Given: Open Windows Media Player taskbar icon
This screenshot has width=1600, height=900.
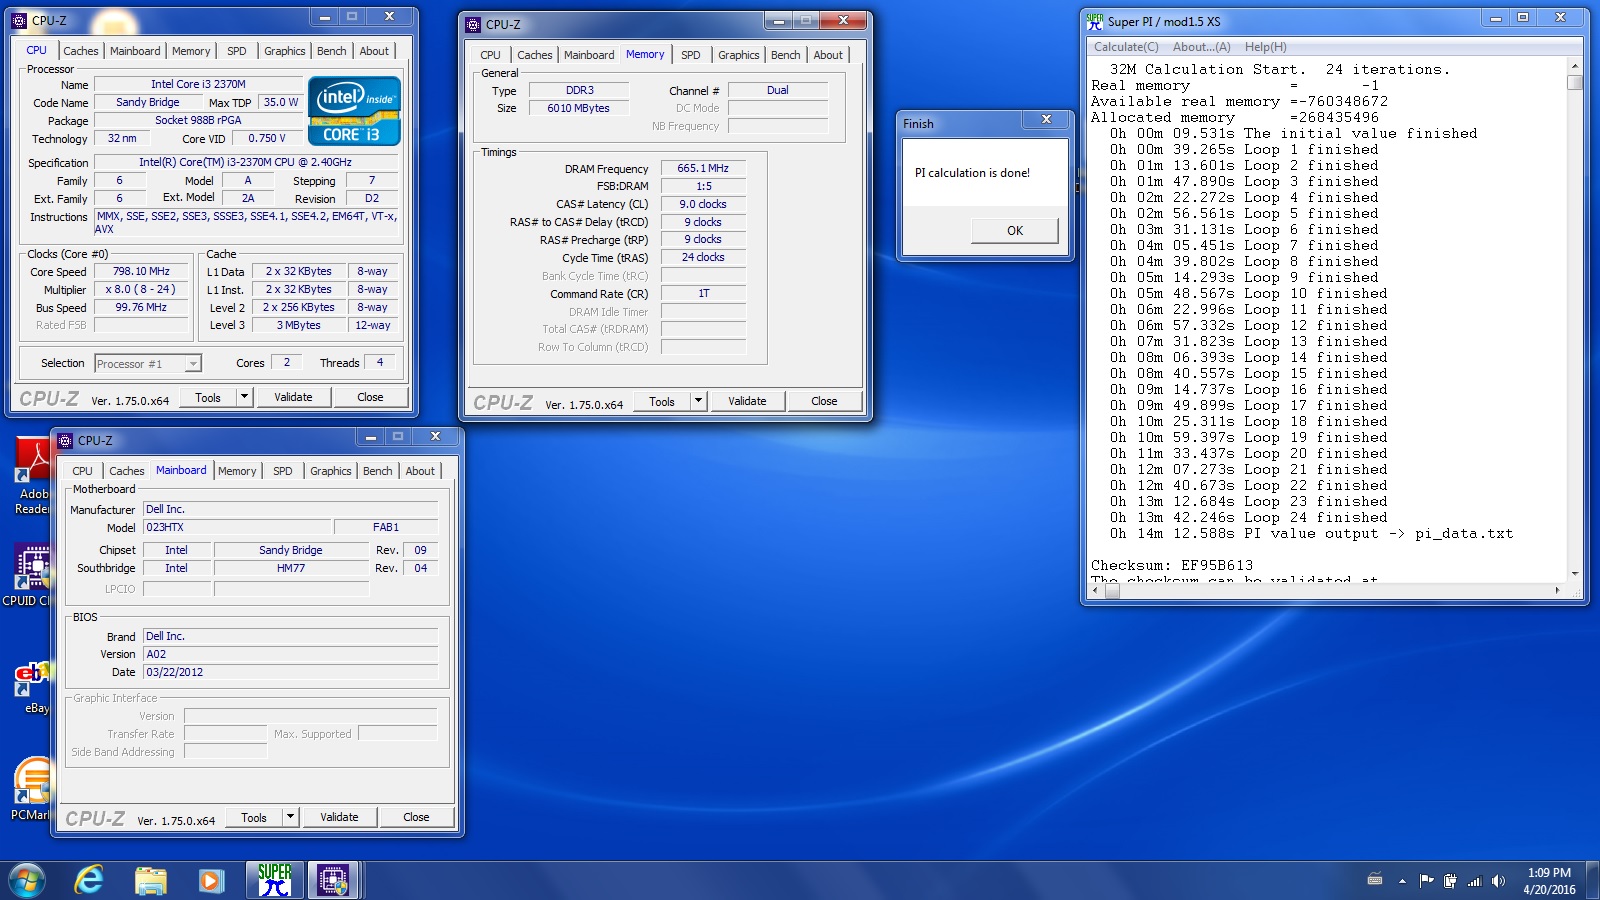Looking at the screenshot, I should click(x=211, y=880).
